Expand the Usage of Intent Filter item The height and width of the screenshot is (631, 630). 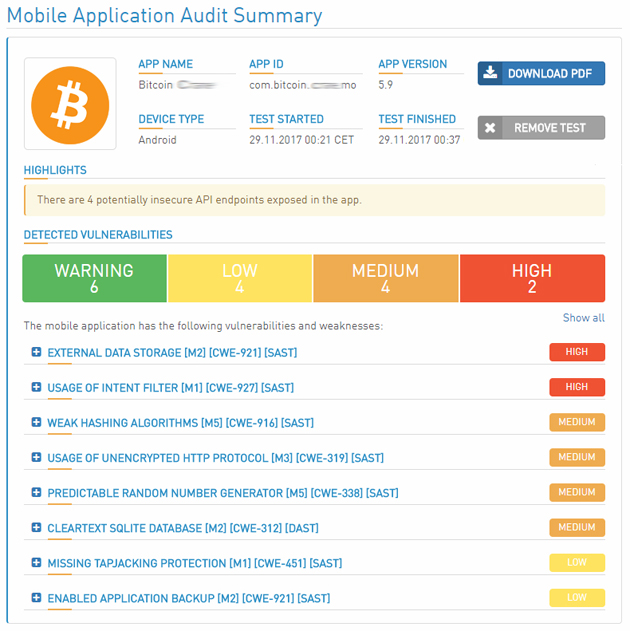pos(36,387)
